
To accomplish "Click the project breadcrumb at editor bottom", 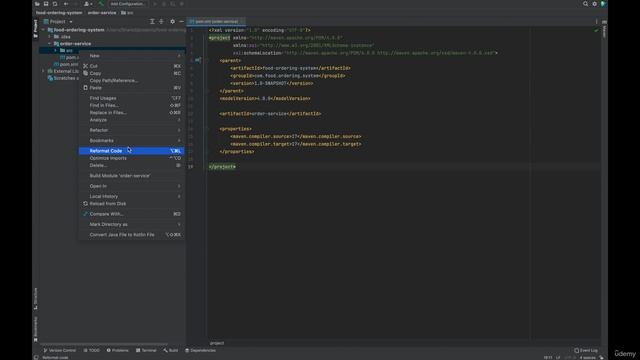I will (217, 343).
